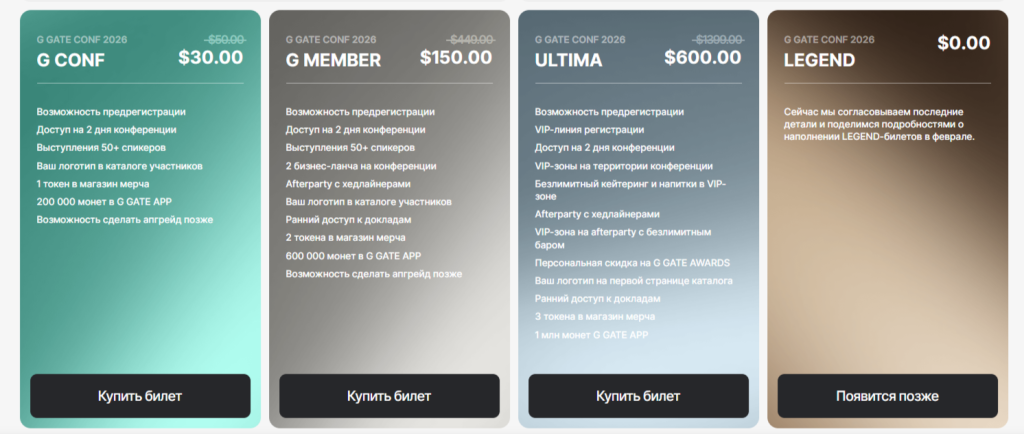Click the G MEMBER plan heading

[333, 60]
